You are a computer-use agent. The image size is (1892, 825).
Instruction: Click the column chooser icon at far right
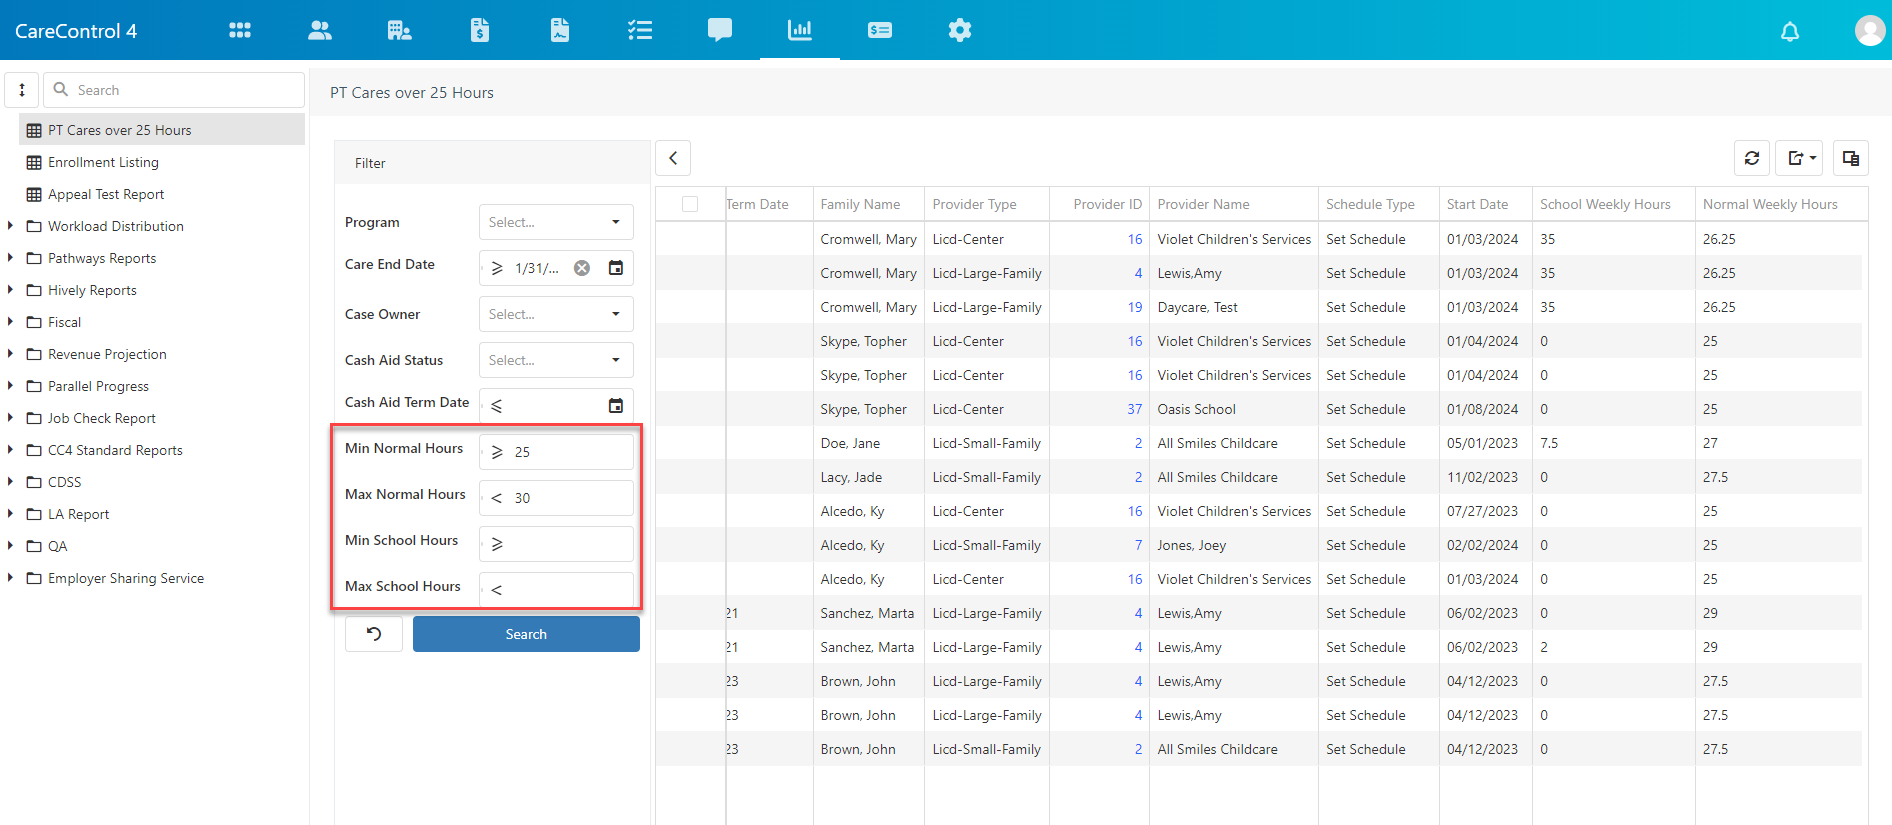[x=1851, y=158]
